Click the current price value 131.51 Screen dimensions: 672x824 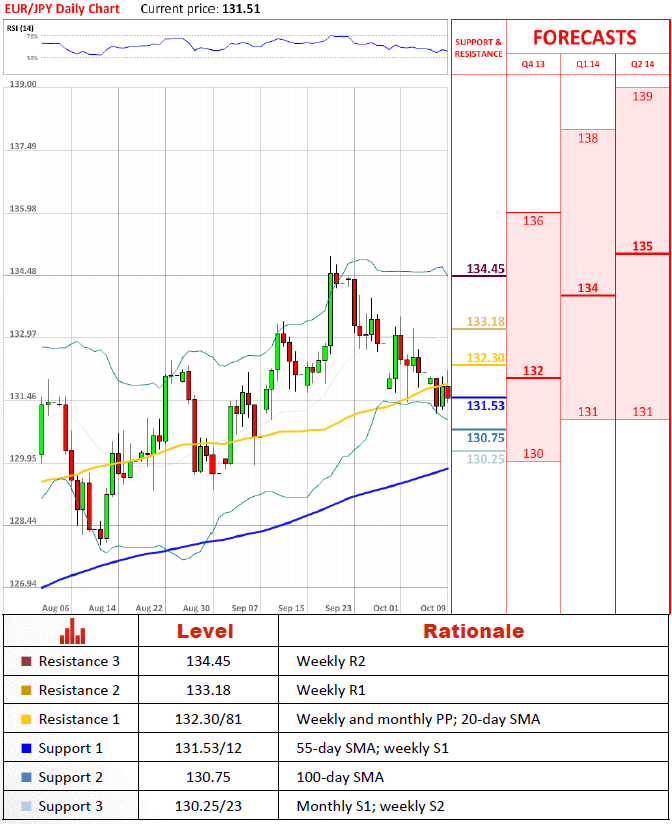click(241, 9)
